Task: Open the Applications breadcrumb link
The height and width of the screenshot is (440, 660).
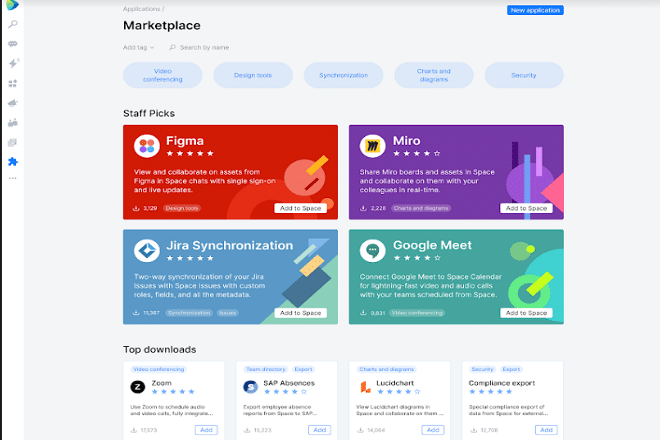Action: coord(141,9)
